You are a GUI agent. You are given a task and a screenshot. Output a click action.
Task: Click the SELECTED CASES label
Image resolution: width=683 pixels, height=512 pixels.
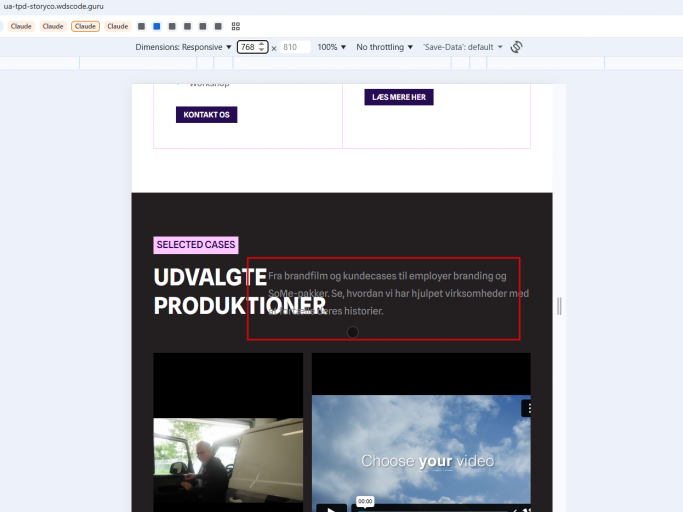pos(196,245)
